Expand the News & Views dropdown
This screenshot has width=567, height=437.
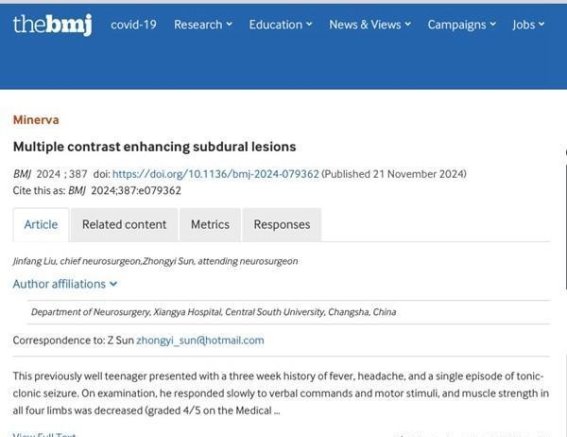(x=370, y=25)
